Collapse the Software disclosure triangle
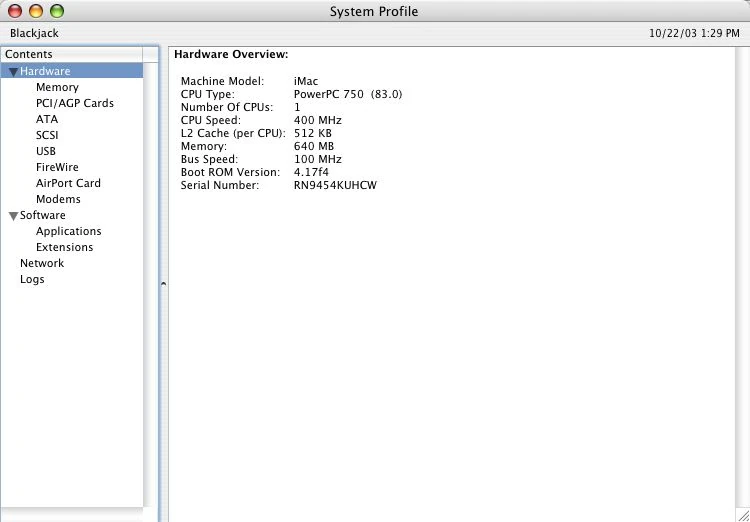The width and height of the screenshot is (750, 522). pos(13,216)
